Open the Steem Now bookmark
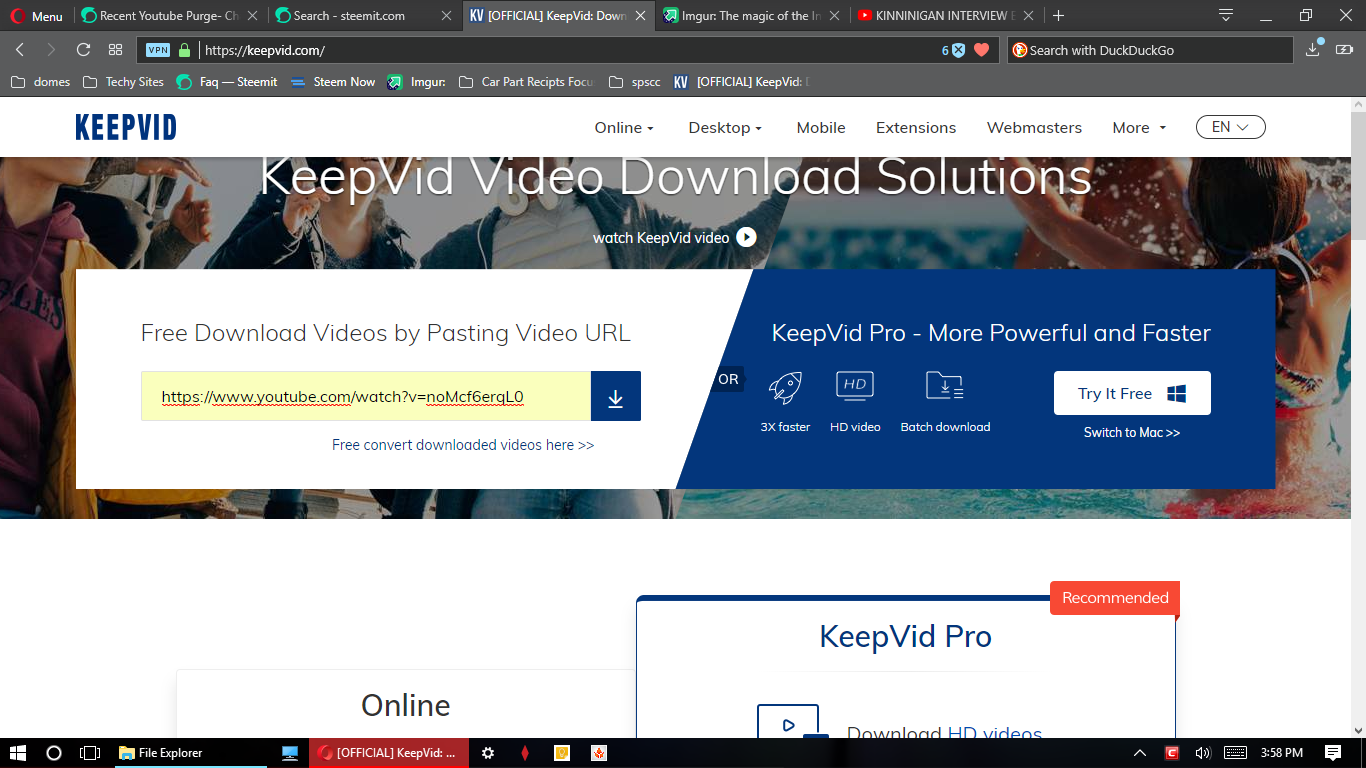The image size is (1366, 768). point(333,82)
